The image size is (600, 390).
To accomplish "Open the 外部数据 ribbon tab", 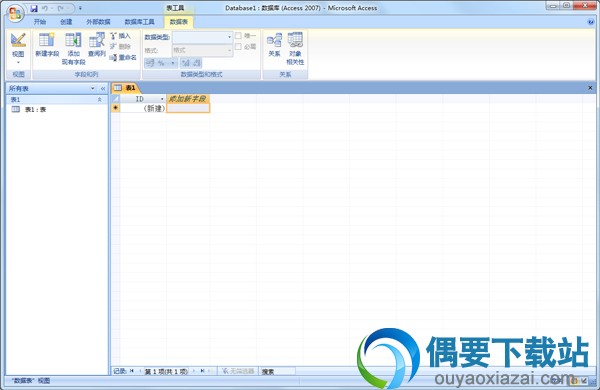I will click(98, 22).
